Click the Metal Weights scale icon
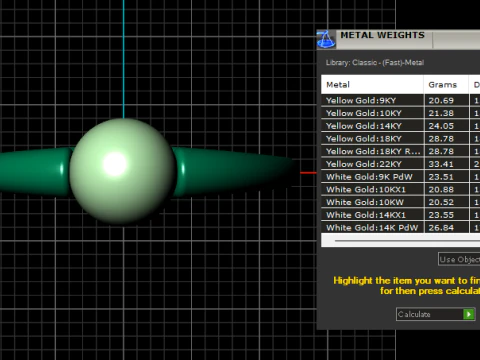480x360 pixels. click(326, 39)
